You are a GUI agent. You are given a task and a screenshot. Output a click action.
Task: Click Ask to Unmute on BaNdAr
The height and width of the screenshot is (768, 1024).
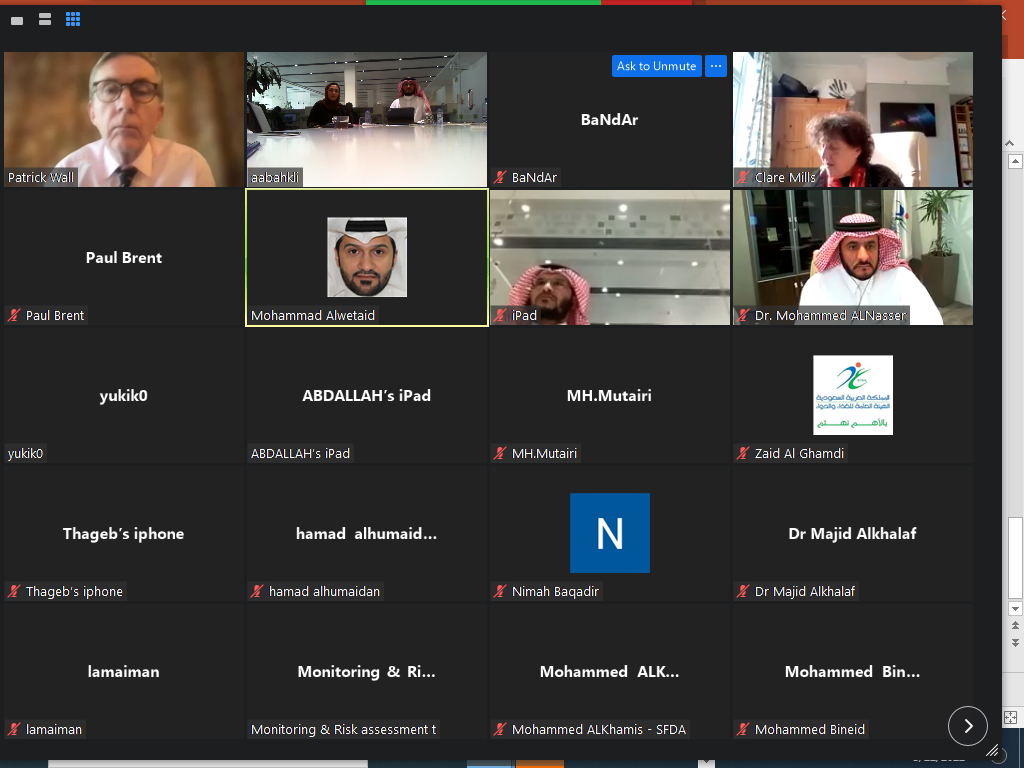[x=656, y=66]
